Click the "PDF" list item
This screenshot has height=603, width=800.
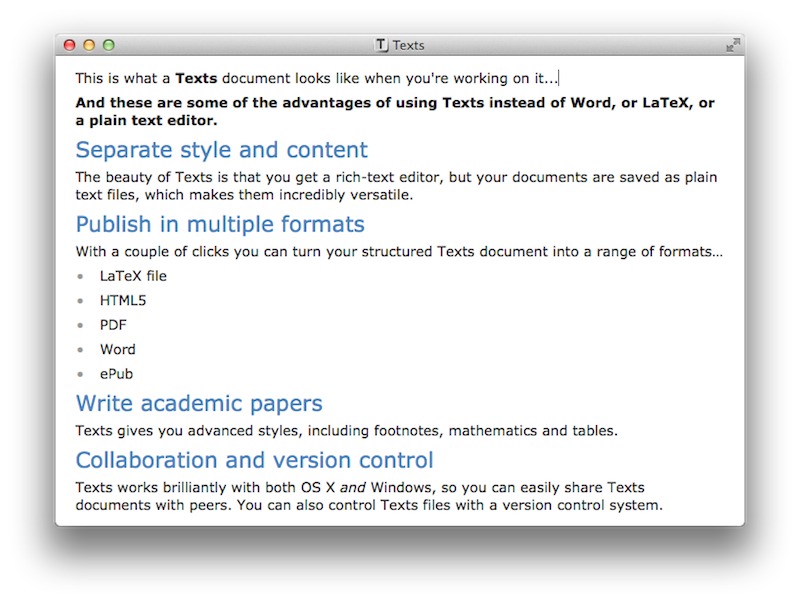click(x=113, y=325)
